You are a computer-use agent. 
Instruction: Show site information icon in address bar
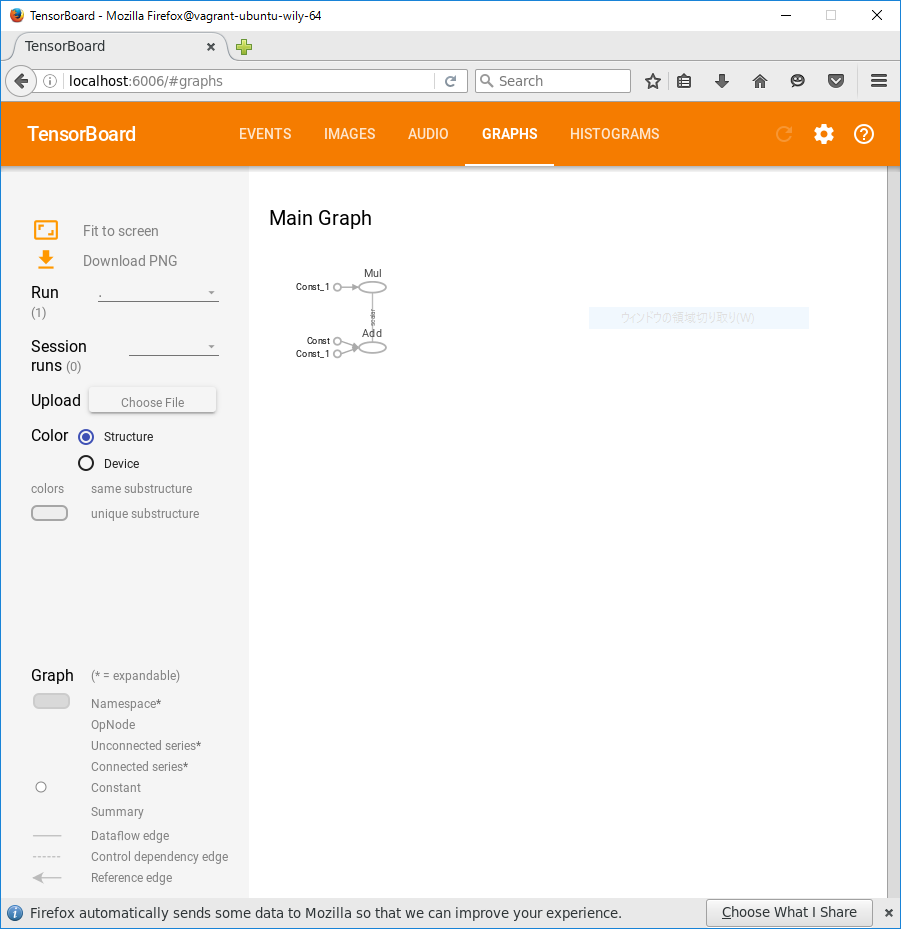pos(50,81)
